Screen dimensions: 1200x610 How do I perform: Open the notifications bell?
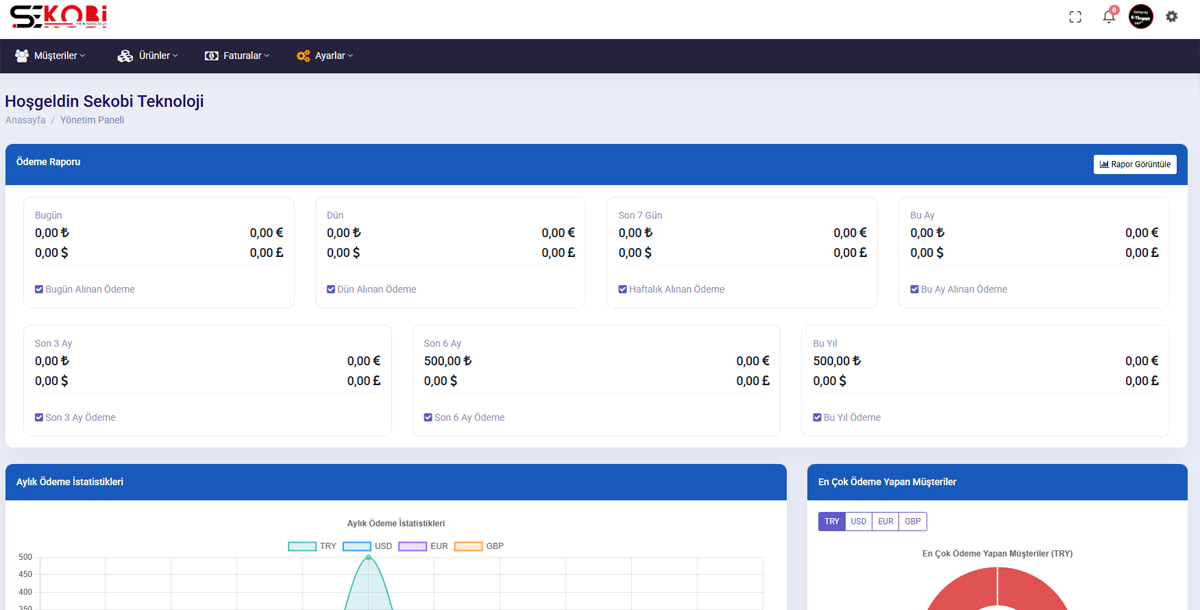tap(1108, 17)
